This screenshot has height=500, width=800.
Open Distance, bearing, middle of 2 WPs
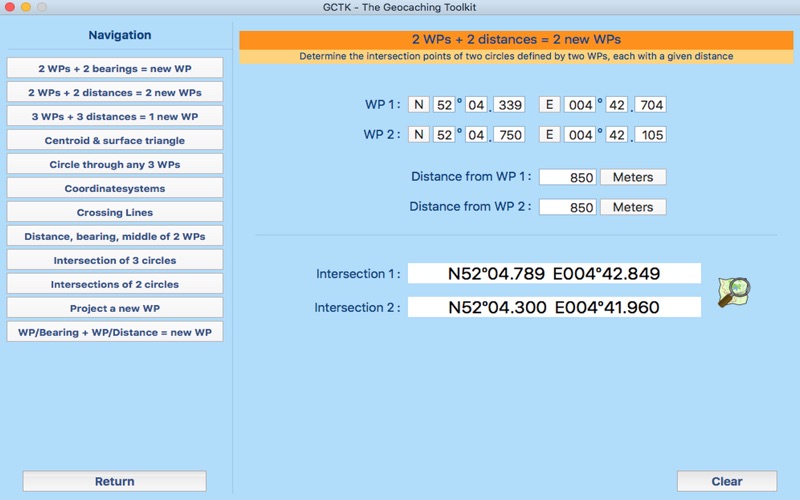[115, 236]
